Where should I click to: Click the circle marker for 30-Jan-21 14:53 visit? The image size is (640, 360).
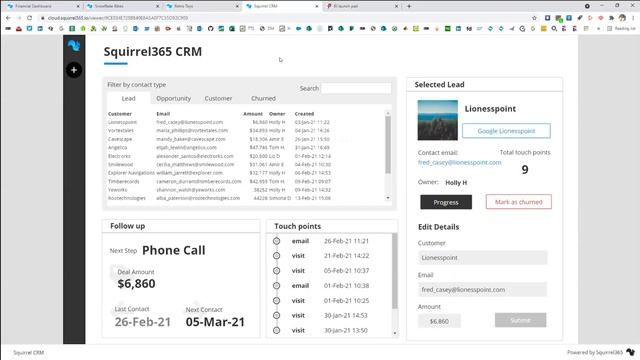pyautogui.click(x=276, y=316)
